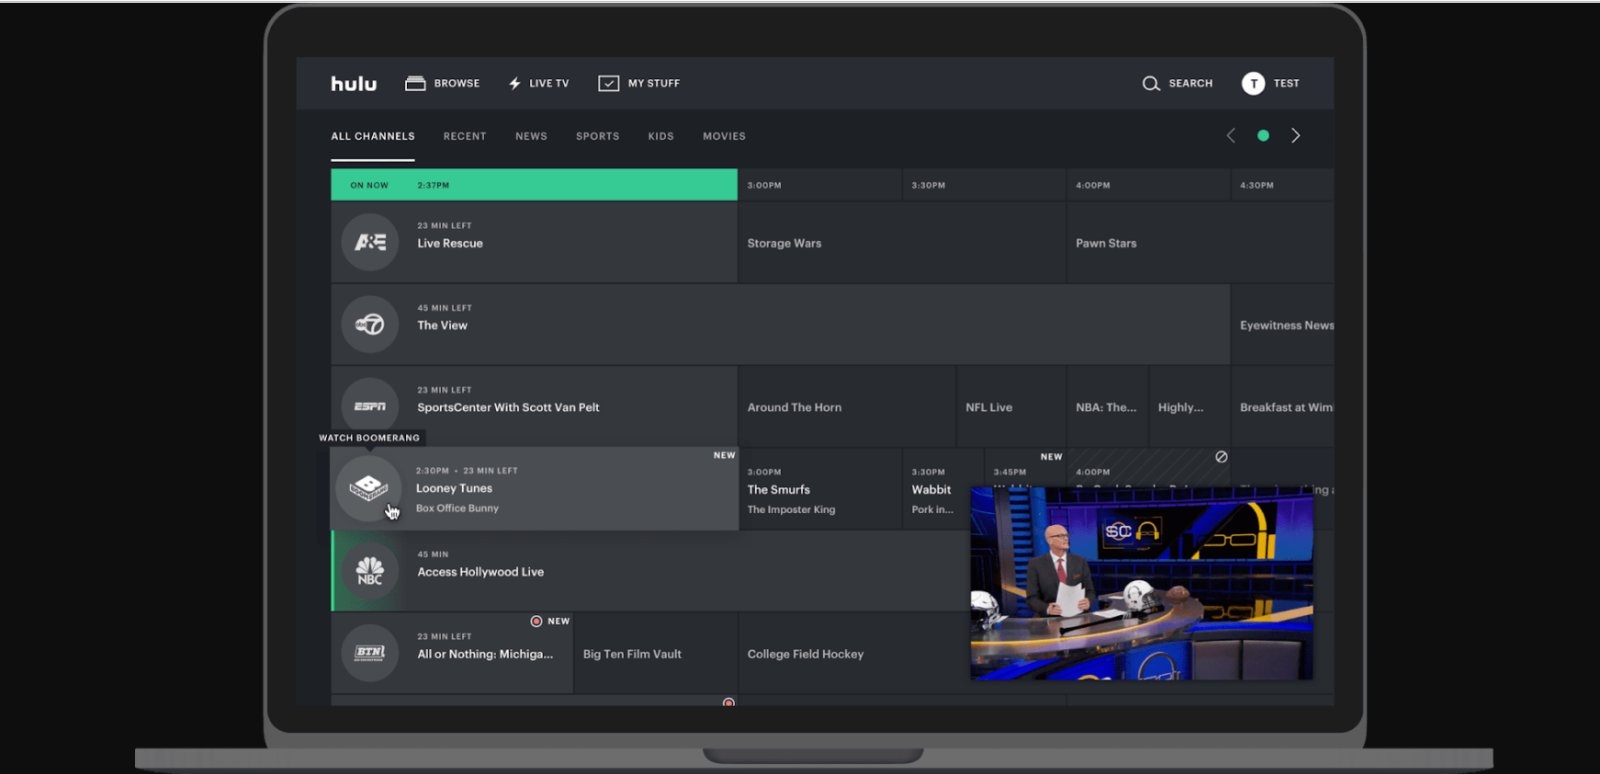This screenshot has width=1600, height=774.
Task: Click the On Now time bar
Action: [534, 185]
